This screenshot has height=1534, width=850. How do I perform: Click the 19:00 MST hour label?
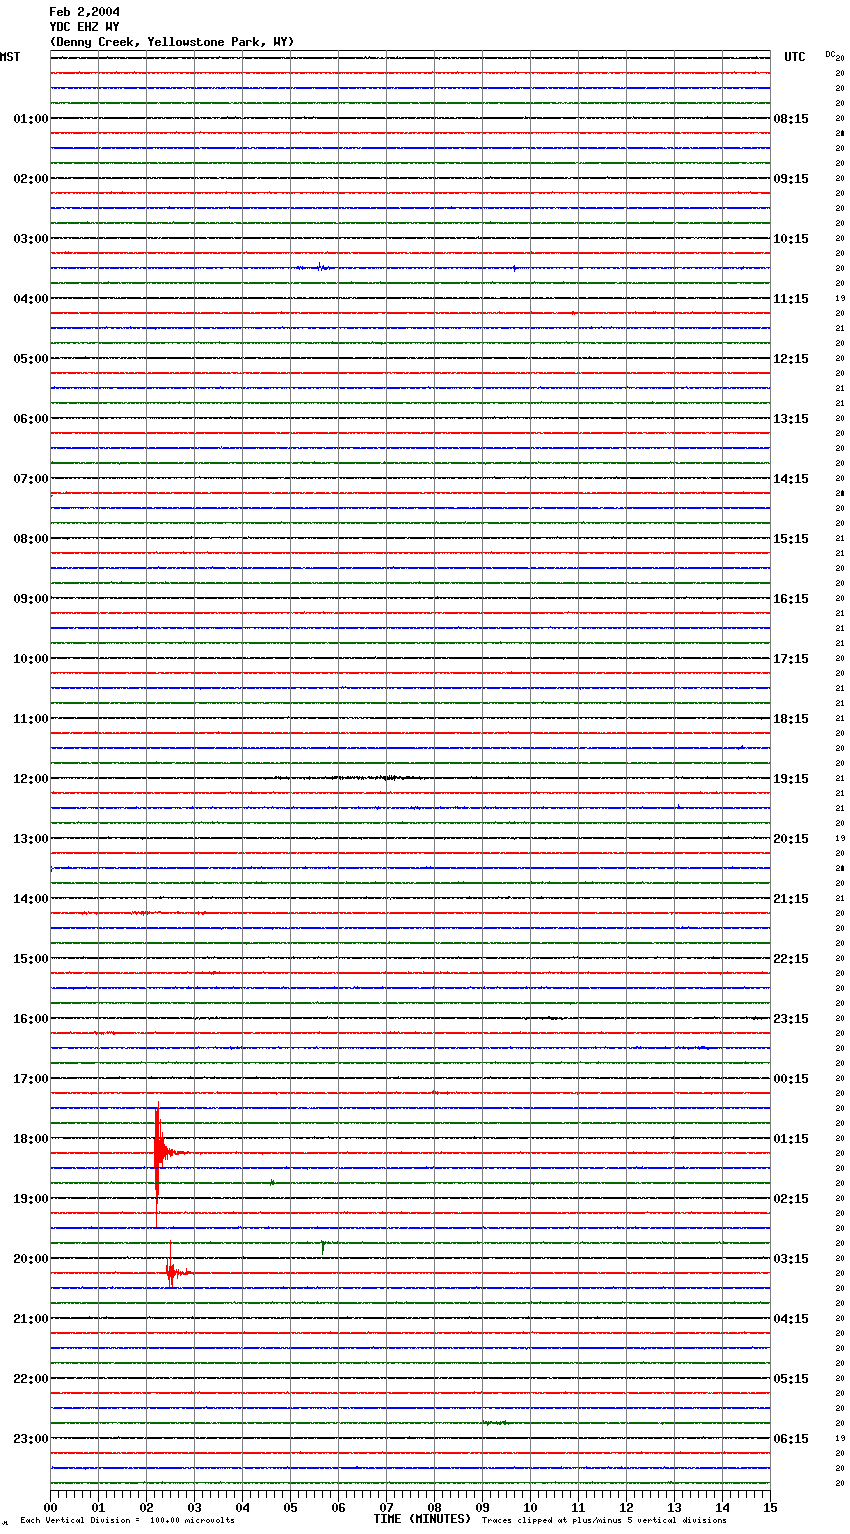click(x=30, y=1199)
